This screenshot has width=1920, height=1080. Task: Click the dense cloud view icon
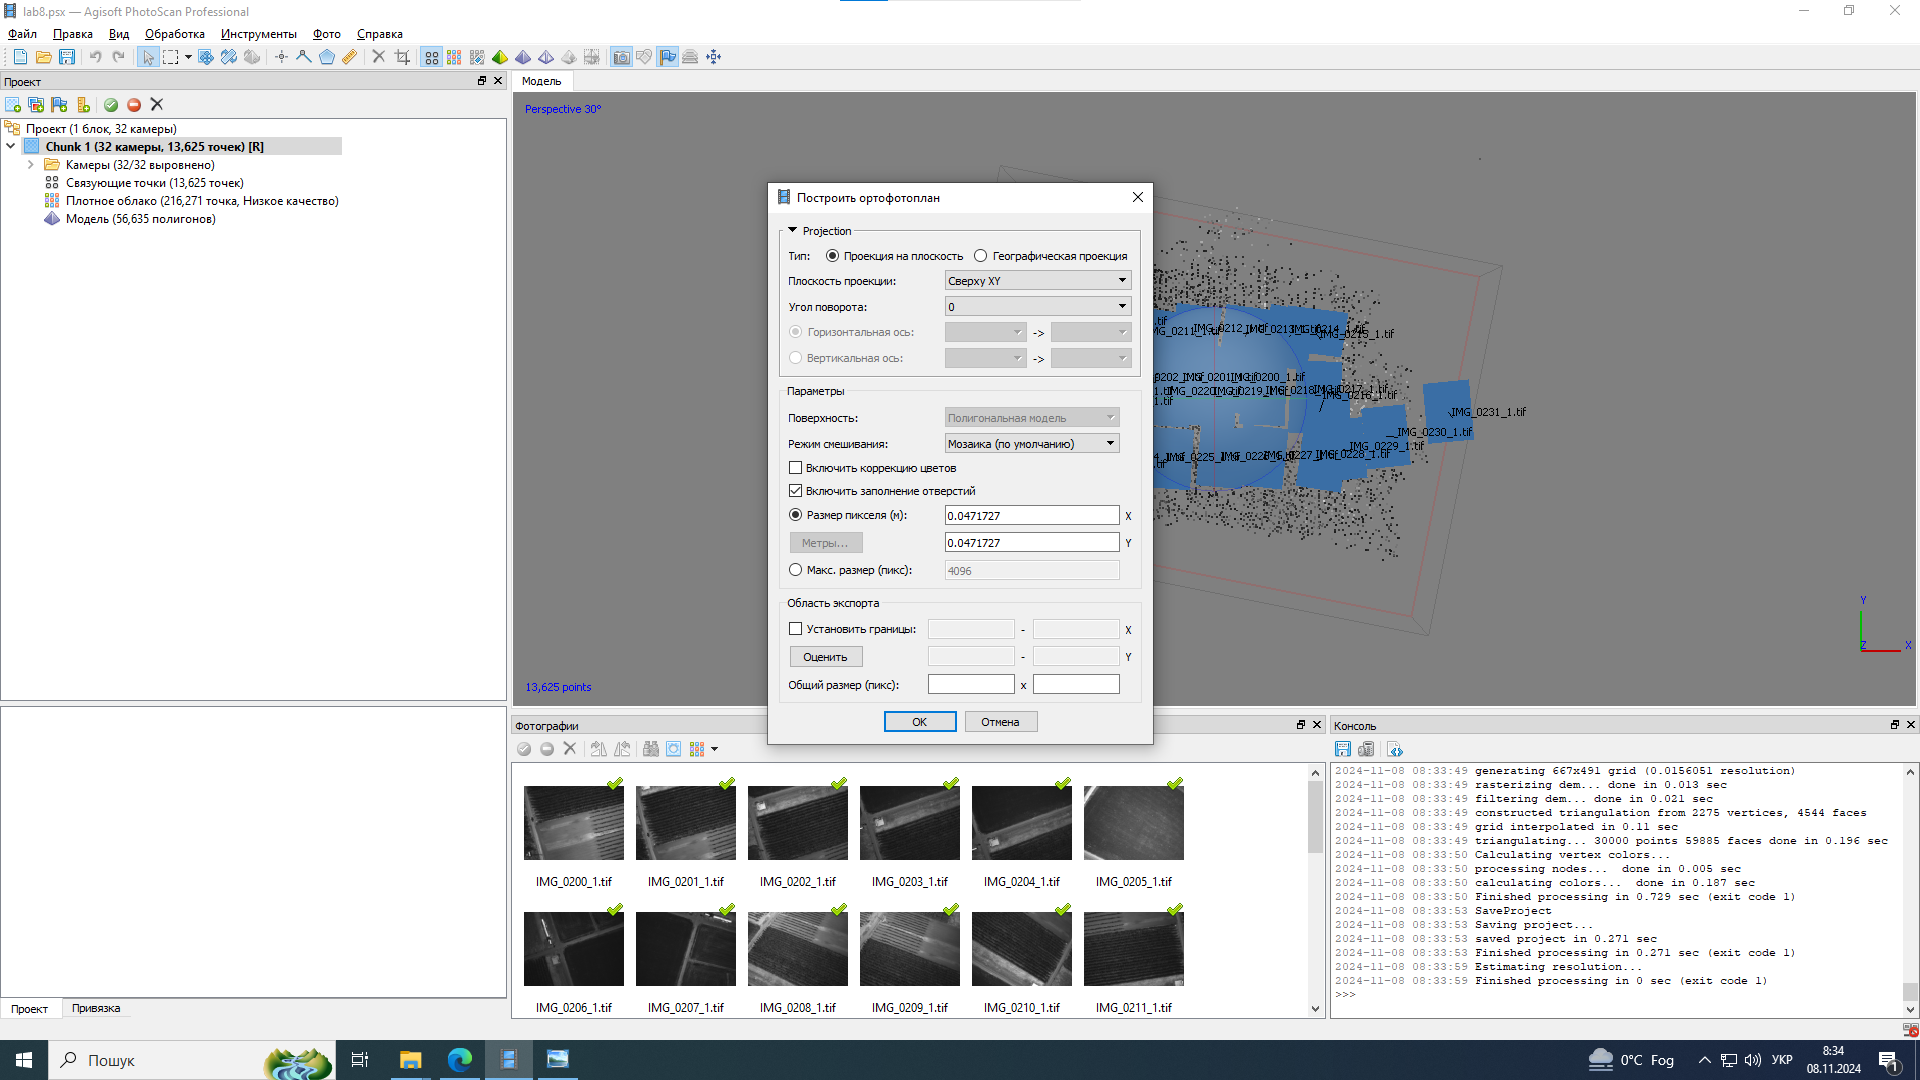[x=454, y=57]
